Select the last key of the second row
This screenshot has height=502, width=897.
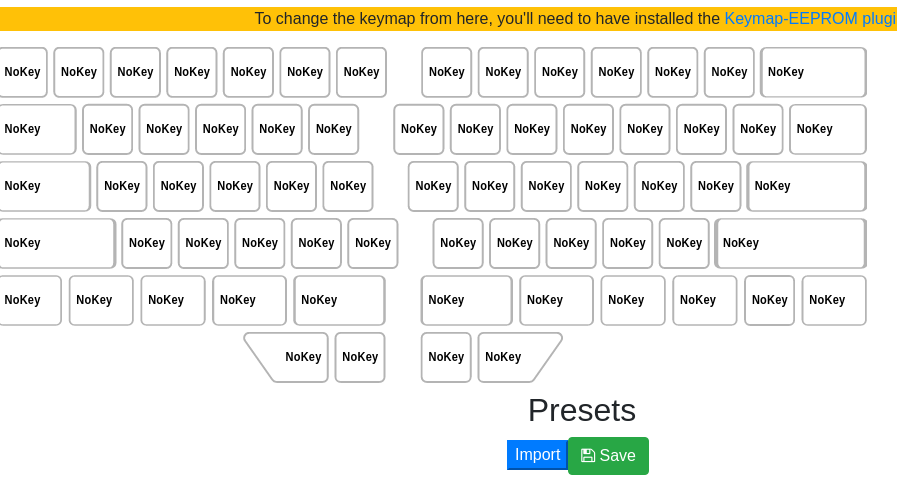[828, 129]
